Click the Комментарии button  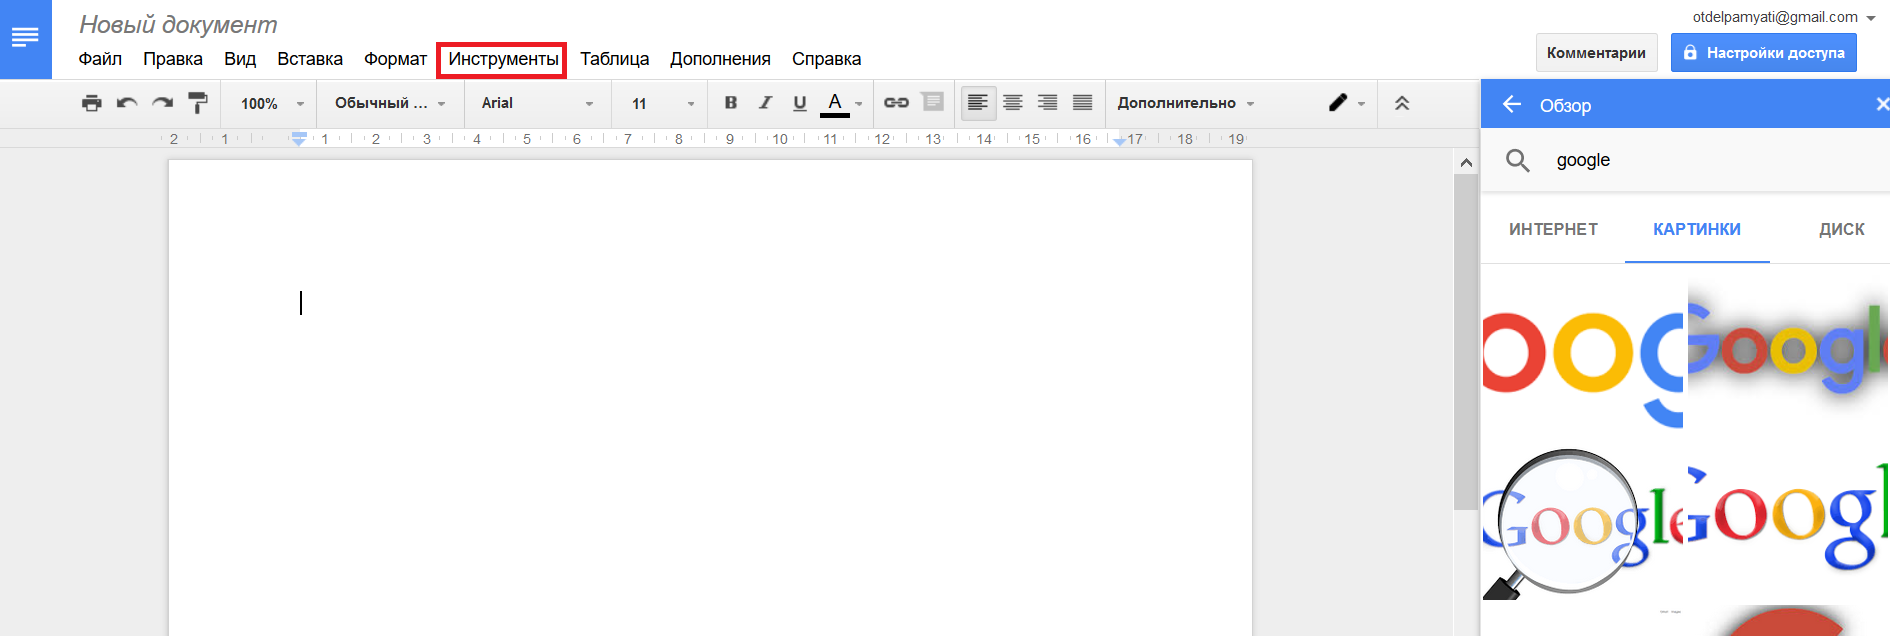[x=1596, y=53]
